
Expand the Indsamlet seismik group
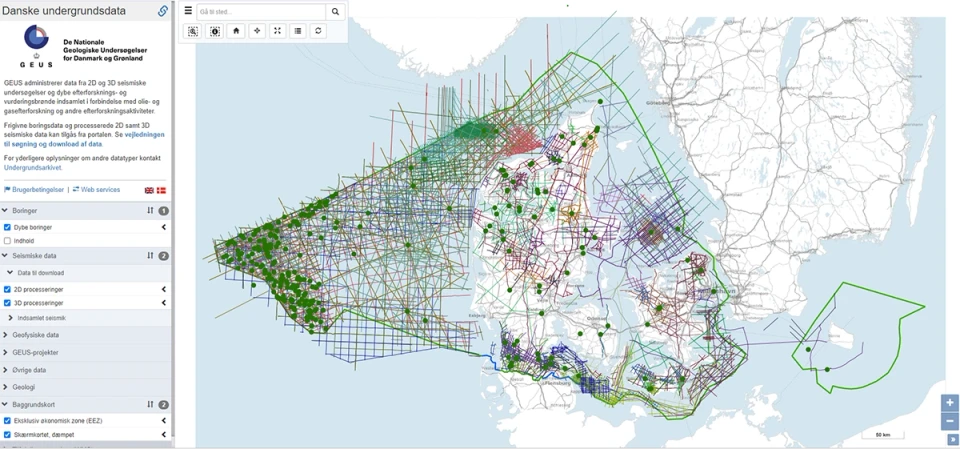(86, 318)
